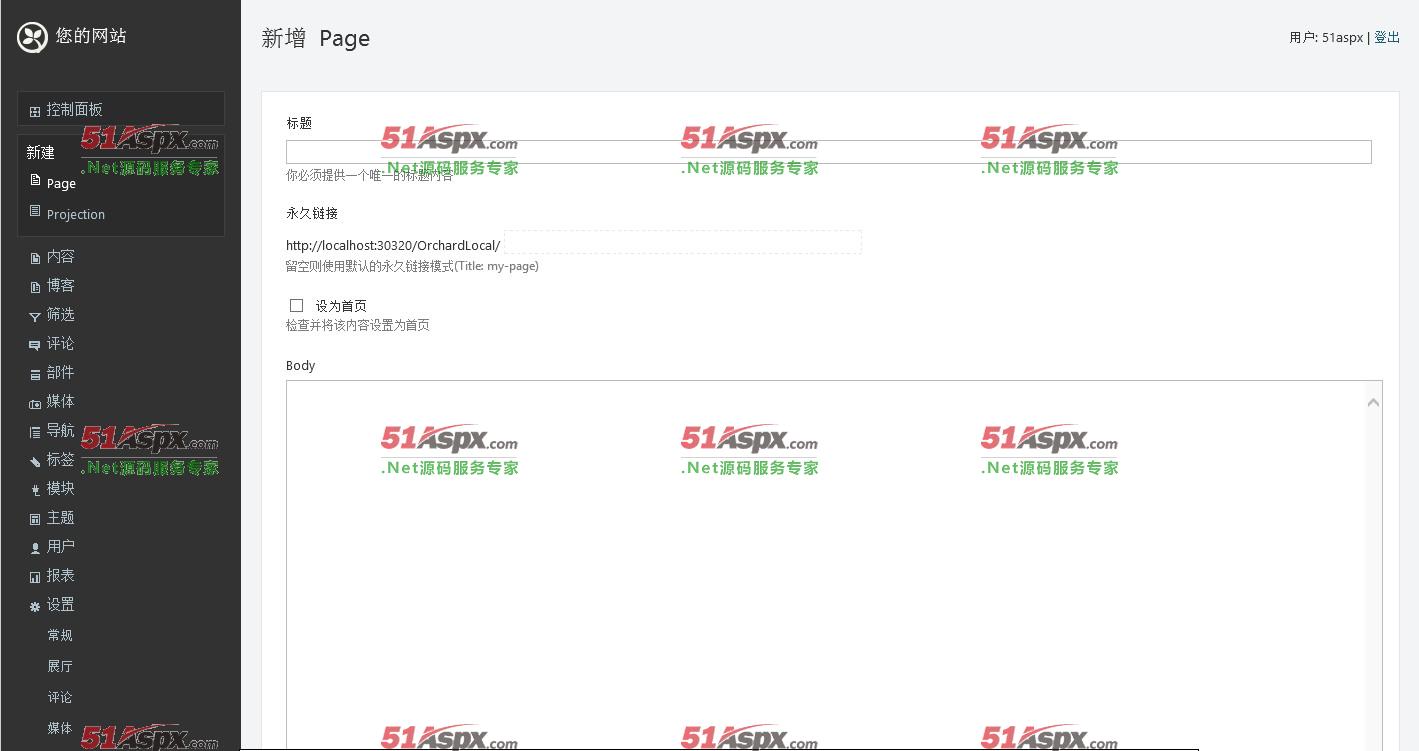Open the 主题 themes item
This screenshot has width=1419, height=751.
(x=60, y=518)
